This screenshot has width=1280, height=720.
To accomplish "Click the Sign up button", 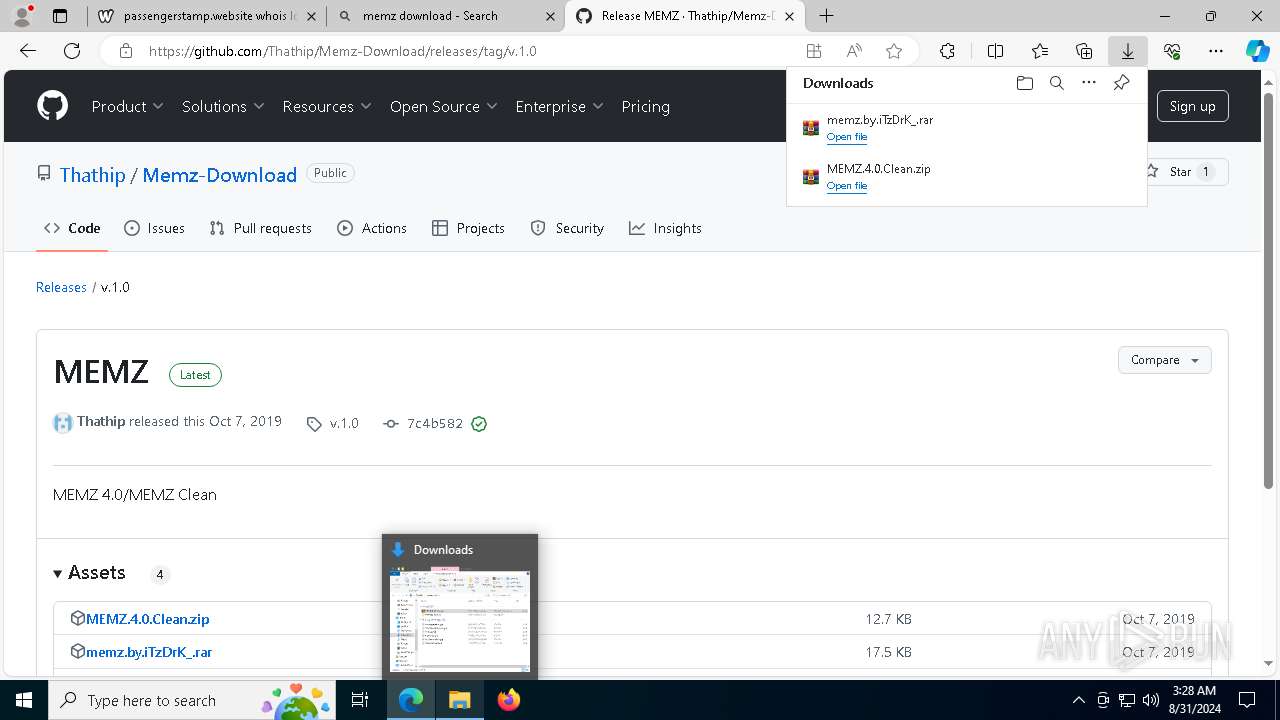I will (x=1192, y=106).
